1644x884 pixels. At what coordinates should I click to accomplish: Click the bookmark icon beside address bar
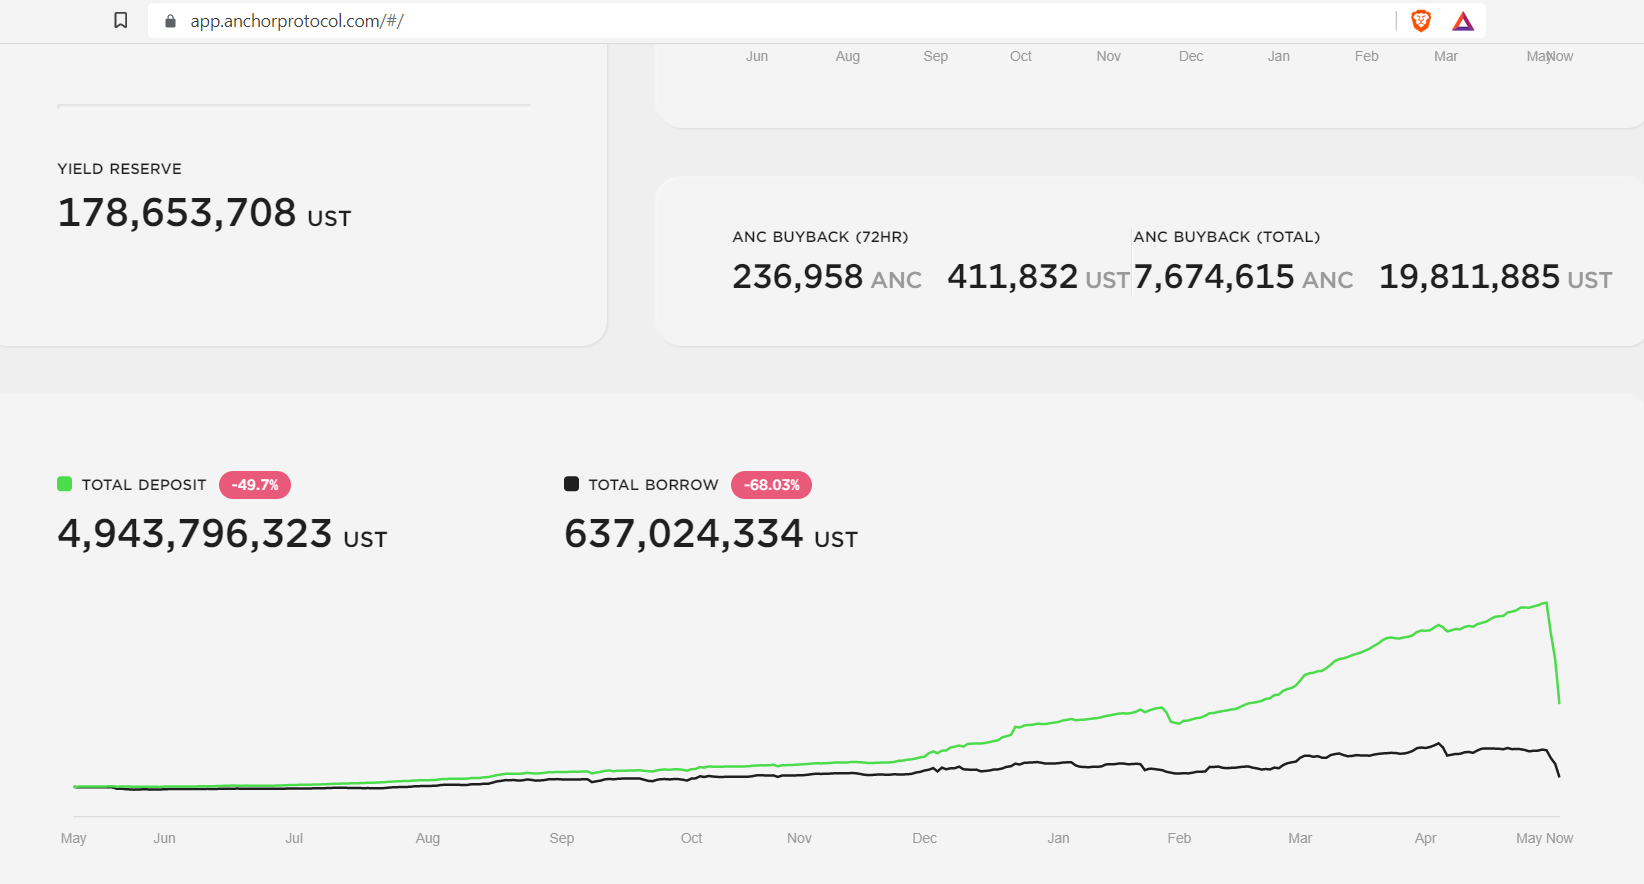[x=121, y=20]
